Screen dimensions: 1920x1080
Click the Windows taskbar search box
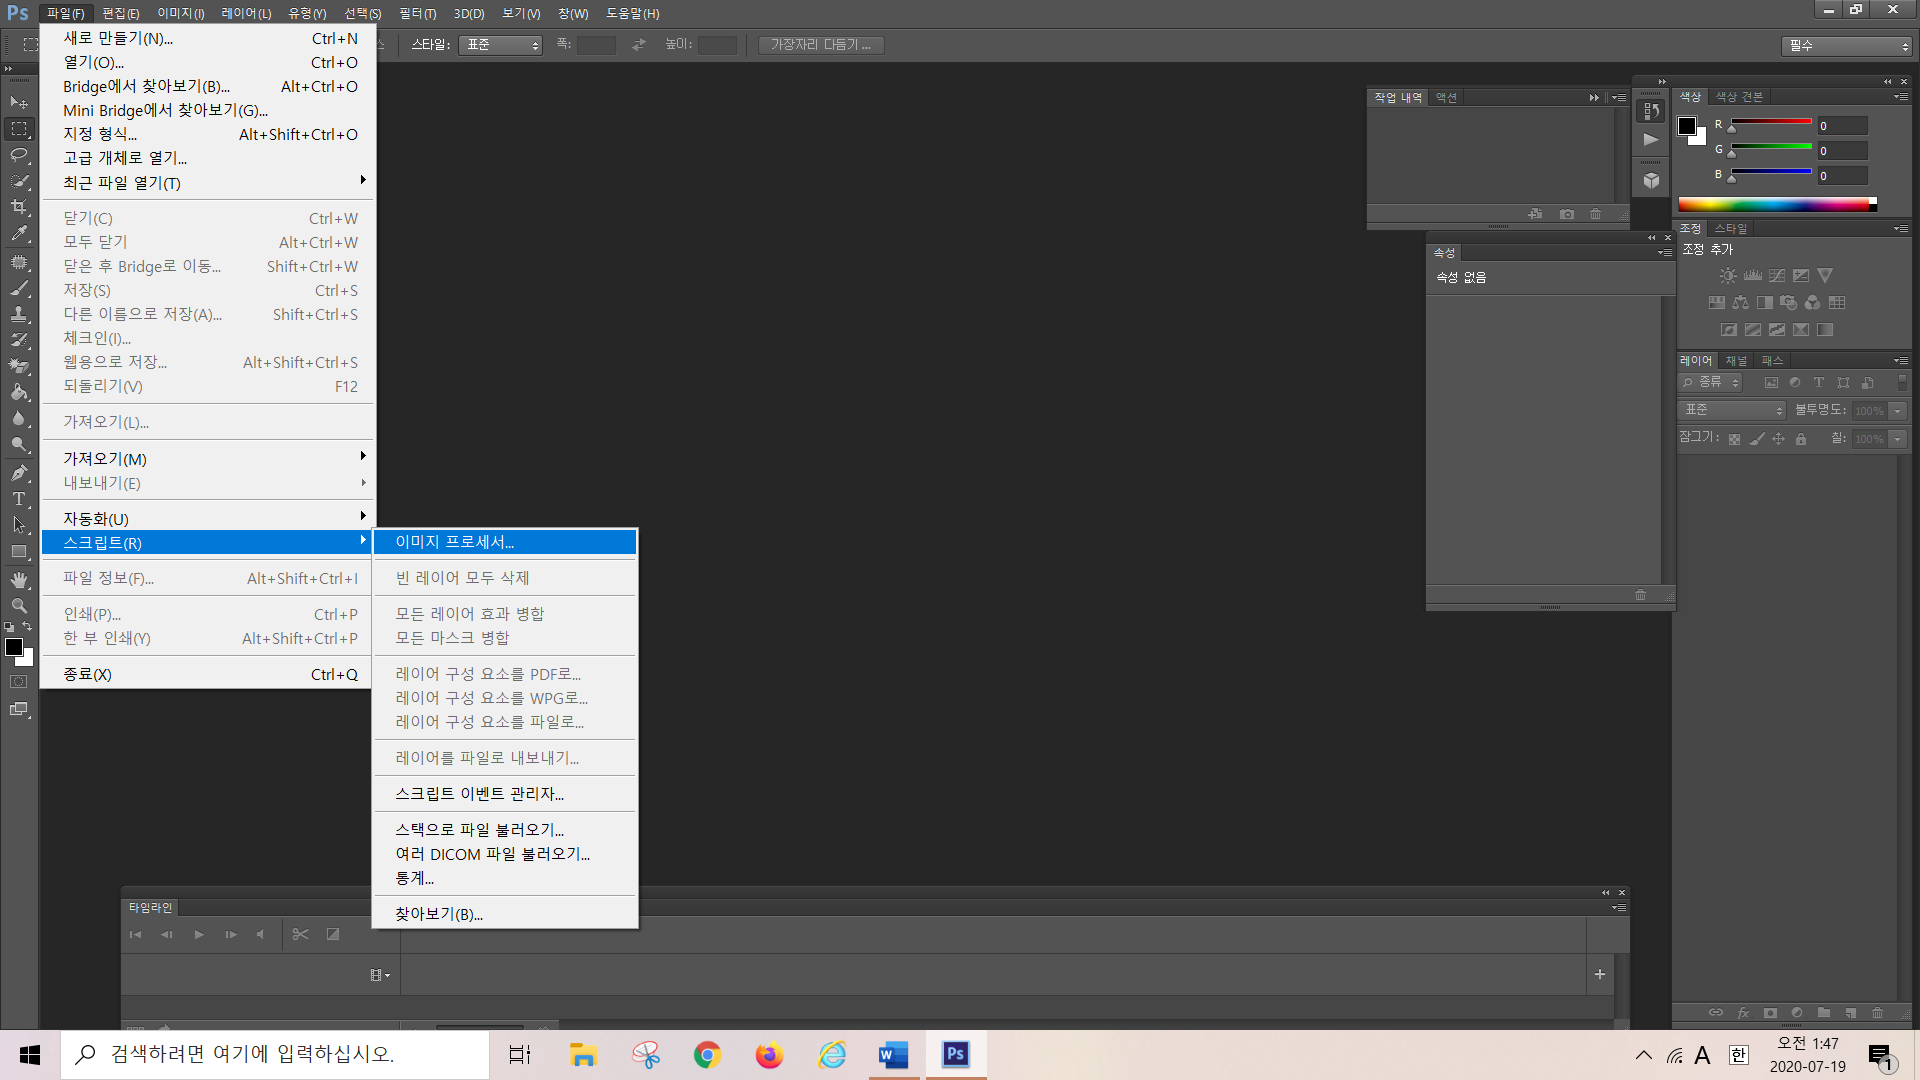(275, 1054)
